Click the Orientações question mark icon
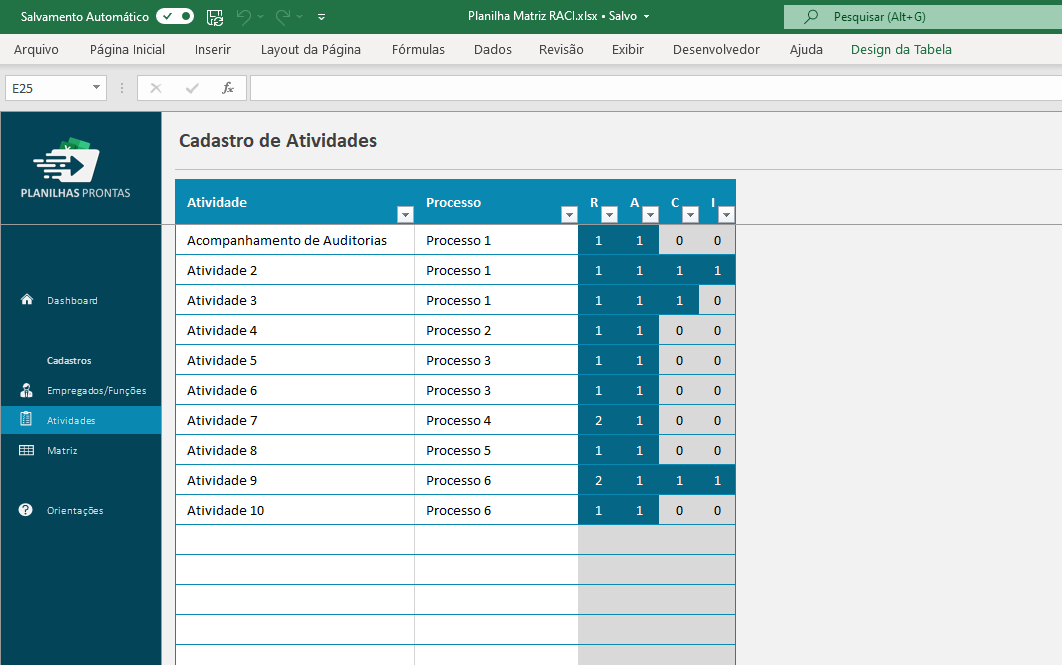This screenshot has height=665, width=1062. (24, 510)
